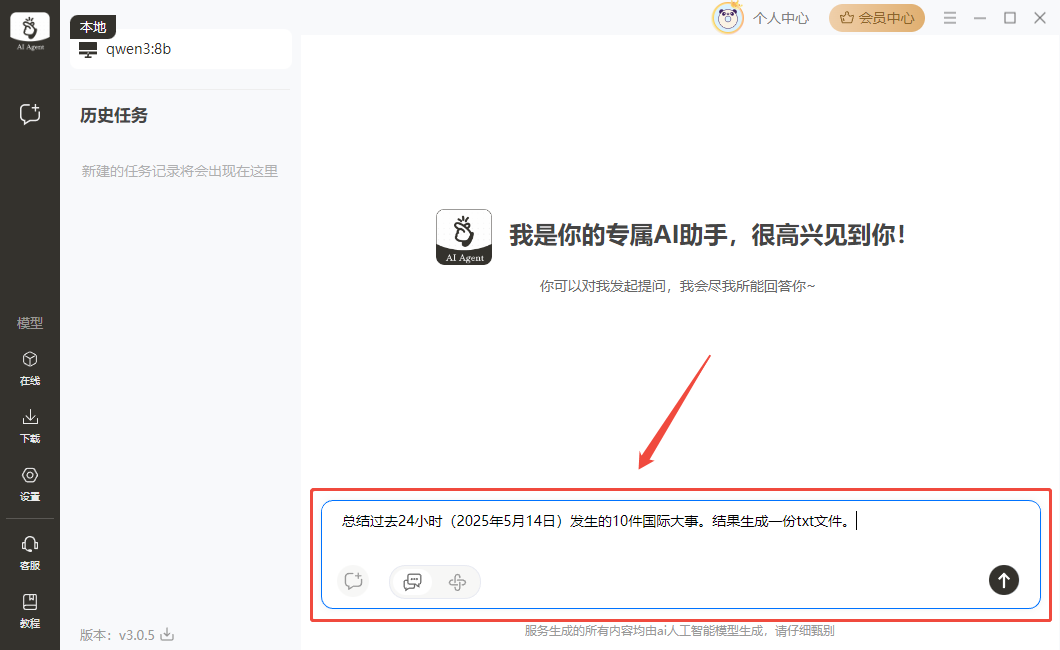Open 客服 customer service
The image size is (1060, 650).
(x=30, y=551)
